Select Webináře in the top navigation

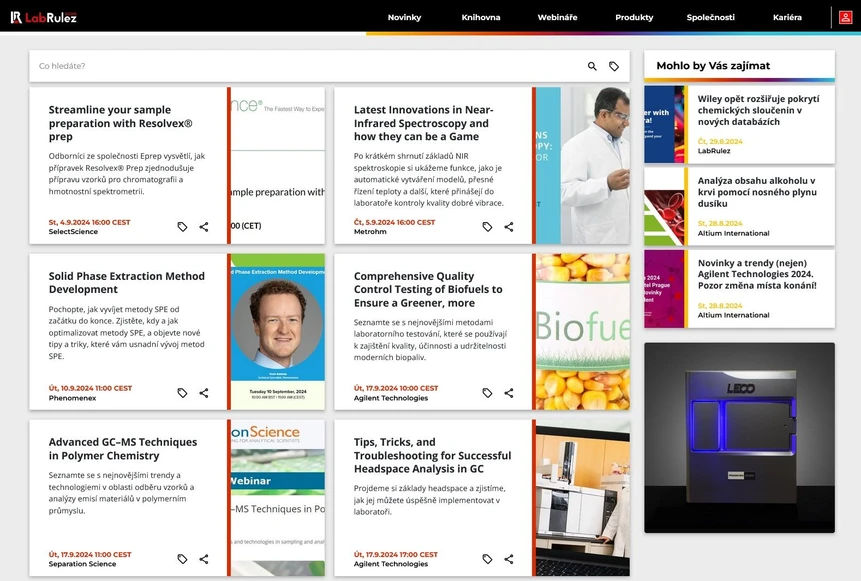557,17
